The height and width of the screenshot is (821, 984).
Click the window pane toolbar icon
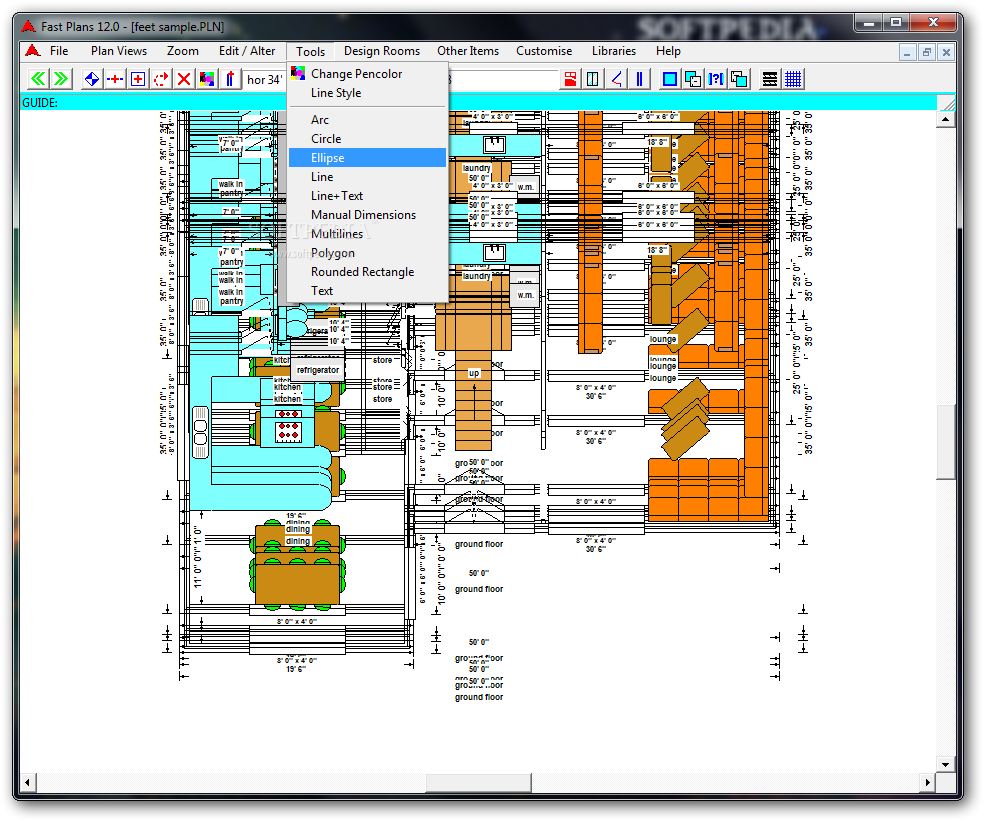[593, 79]
